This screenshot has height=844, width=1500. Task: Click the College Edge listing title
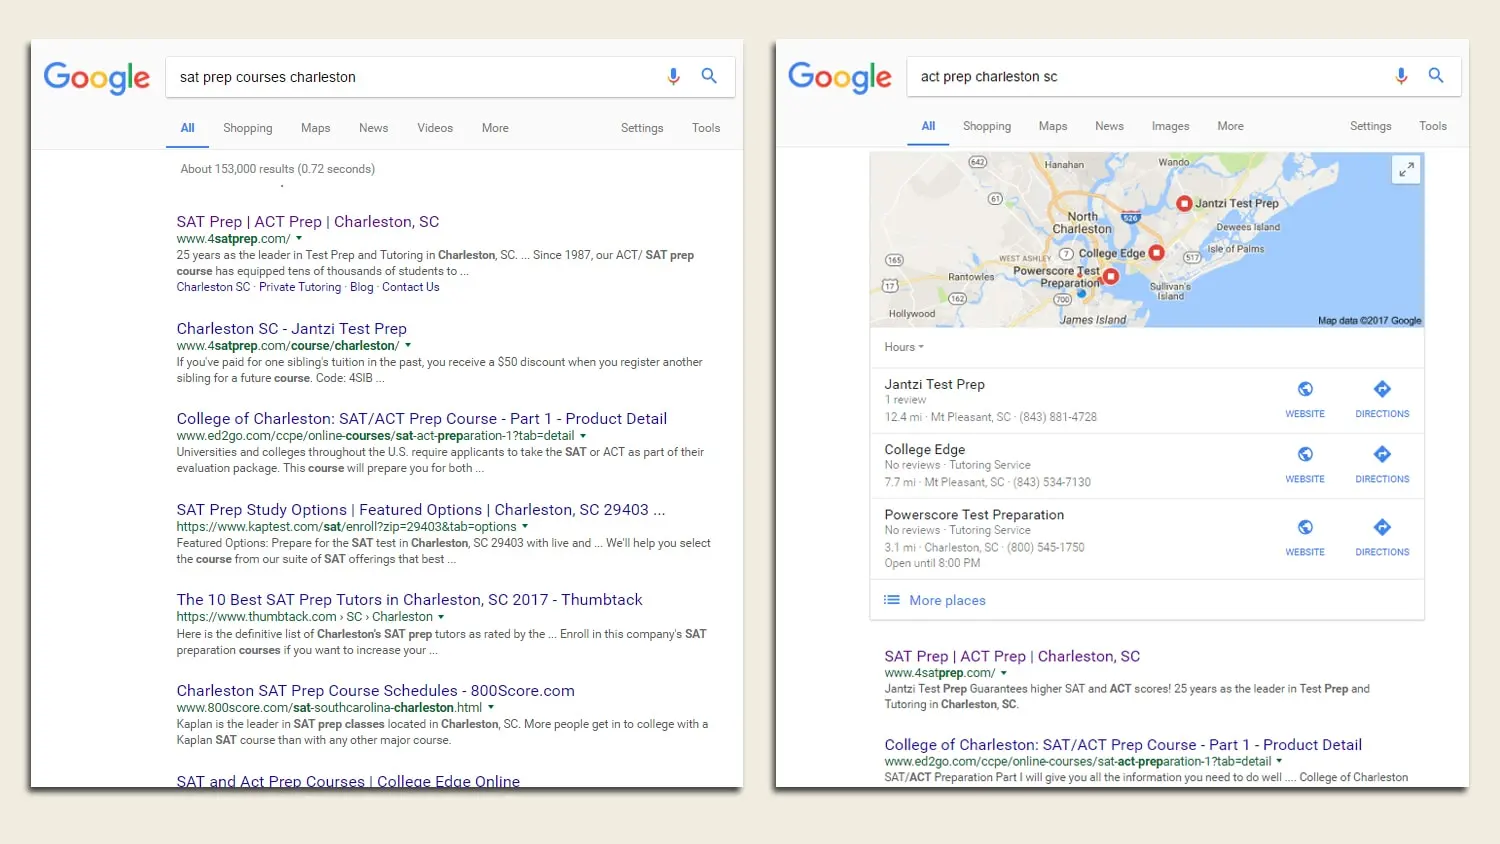click(925, 450)
